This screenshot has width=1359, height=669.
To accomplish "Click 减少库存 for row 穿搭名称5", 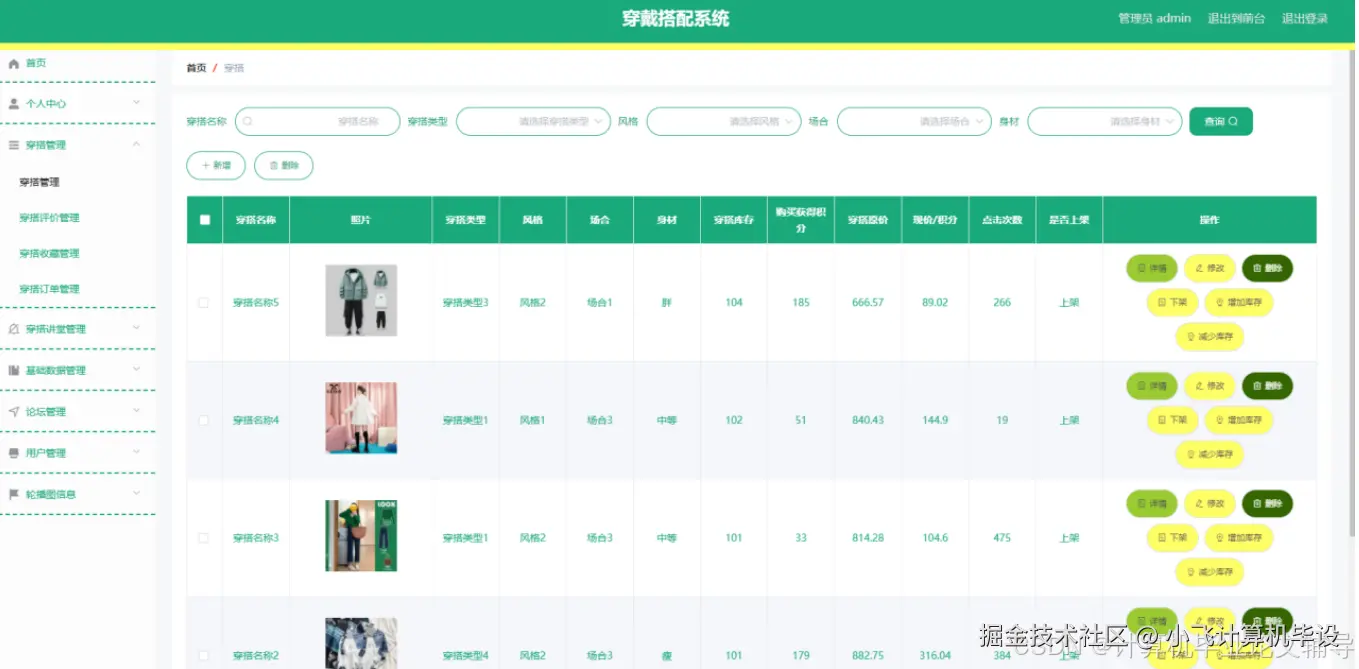I will (1209, 337).
